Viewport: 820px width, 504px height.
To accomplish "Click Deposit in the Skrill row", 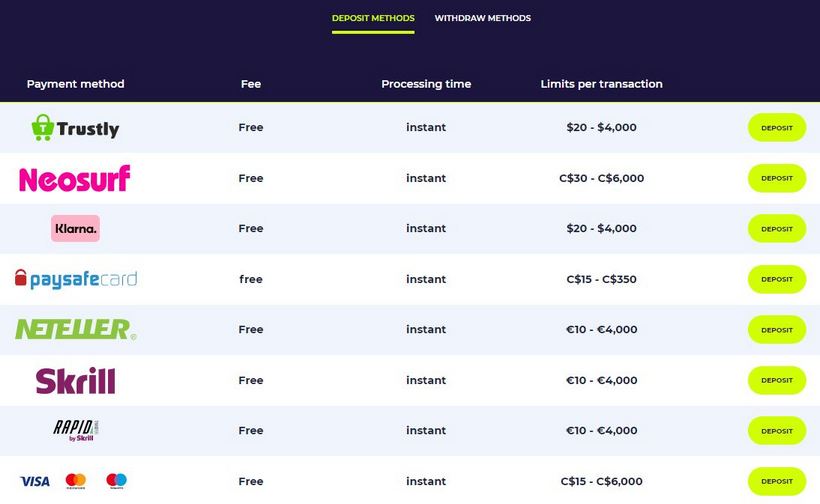I will (x=777, y=380).
